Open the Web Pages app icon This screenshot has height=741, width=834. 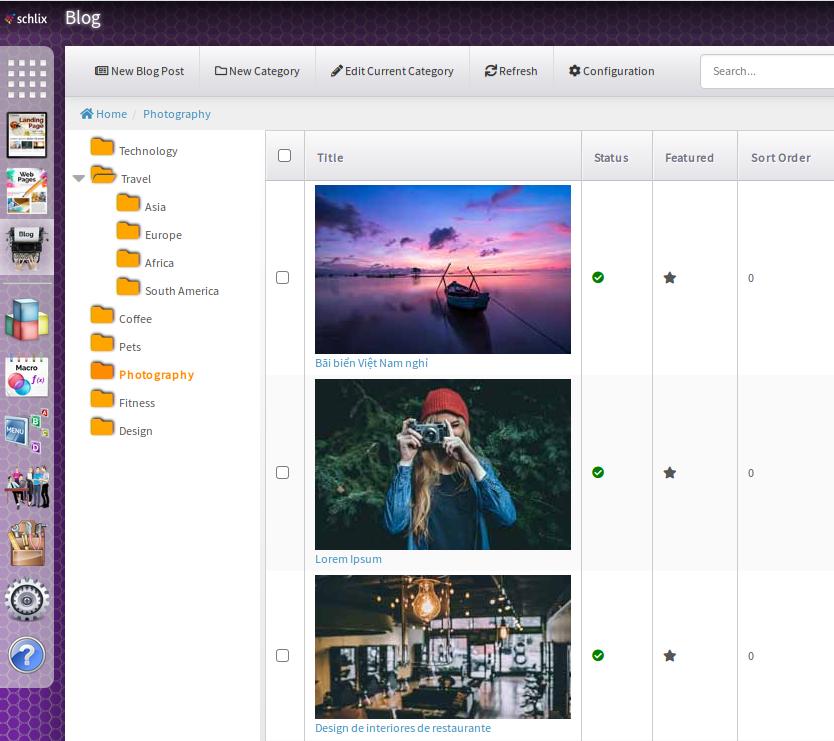coord(27,190)
